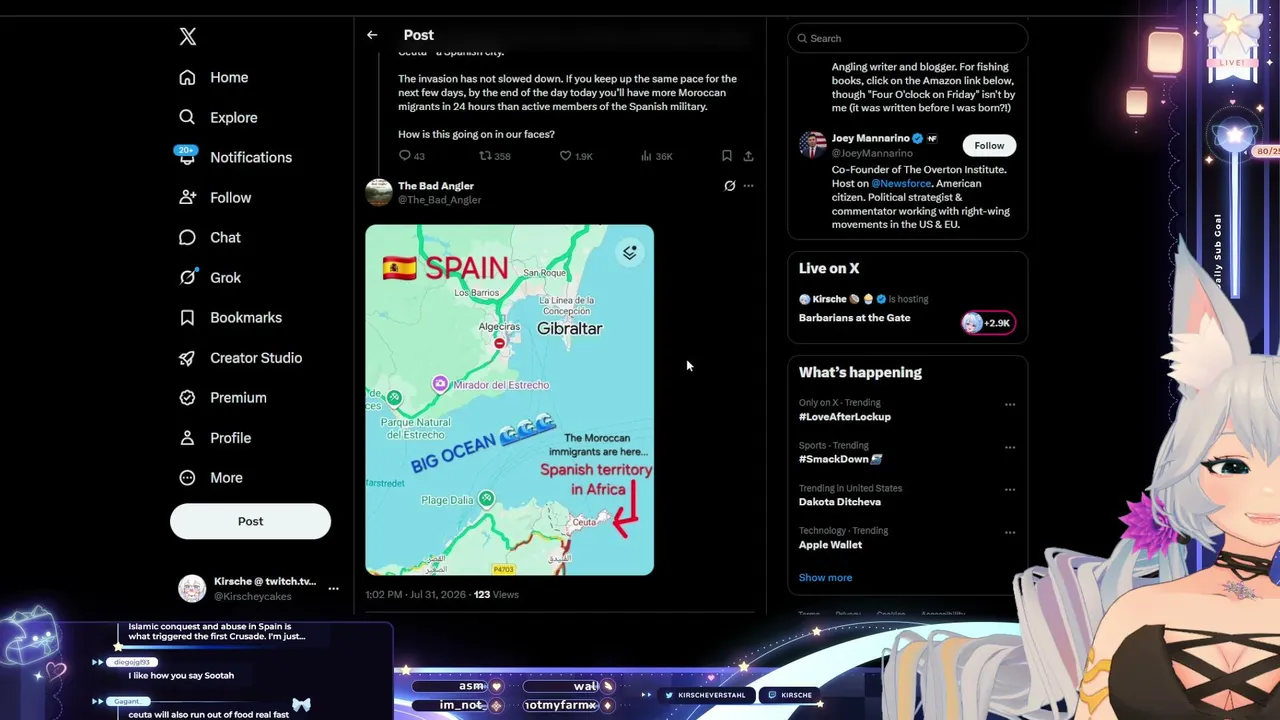This screenshot has width=1280, height=720.
Task: Bookmark the post above The Bad Angler
Action: pos(727,156)
